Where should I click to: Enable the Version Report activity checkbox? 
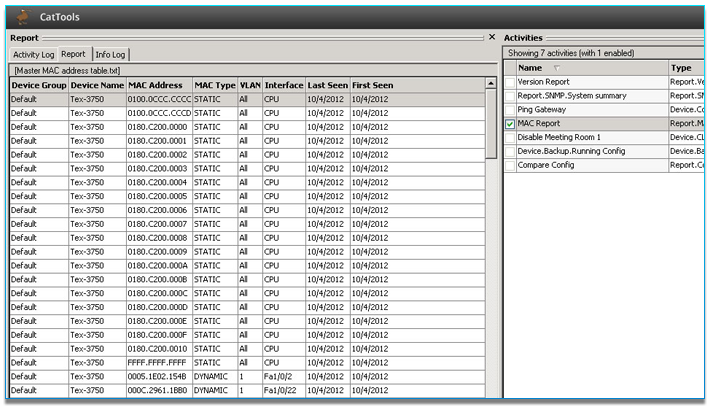coord(510,82)
